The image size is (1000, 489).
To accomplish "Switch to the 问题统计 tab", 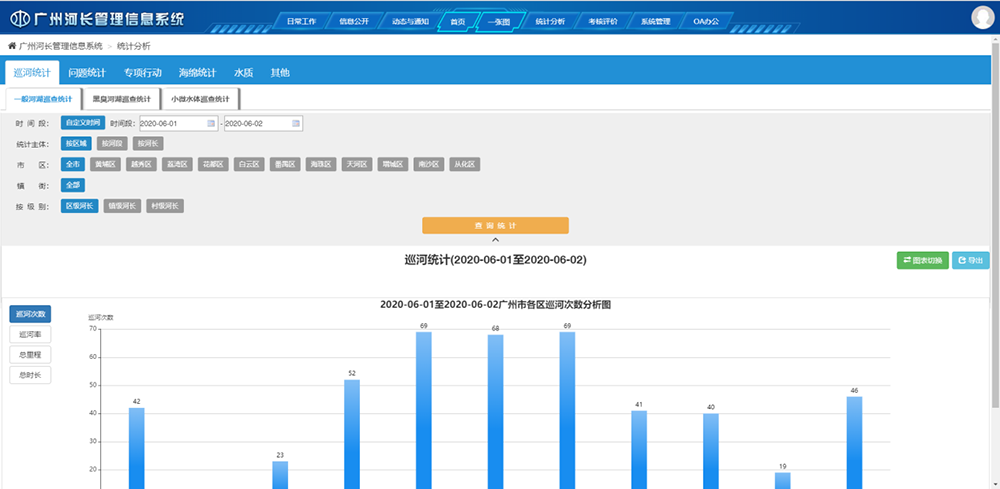I will [87, 73].
